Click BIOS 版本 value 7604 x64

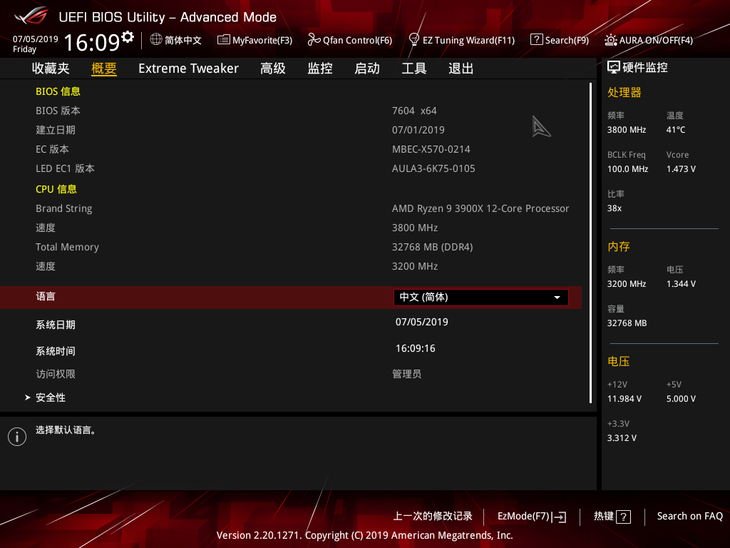pyautogui.click(x=414, y=111)
